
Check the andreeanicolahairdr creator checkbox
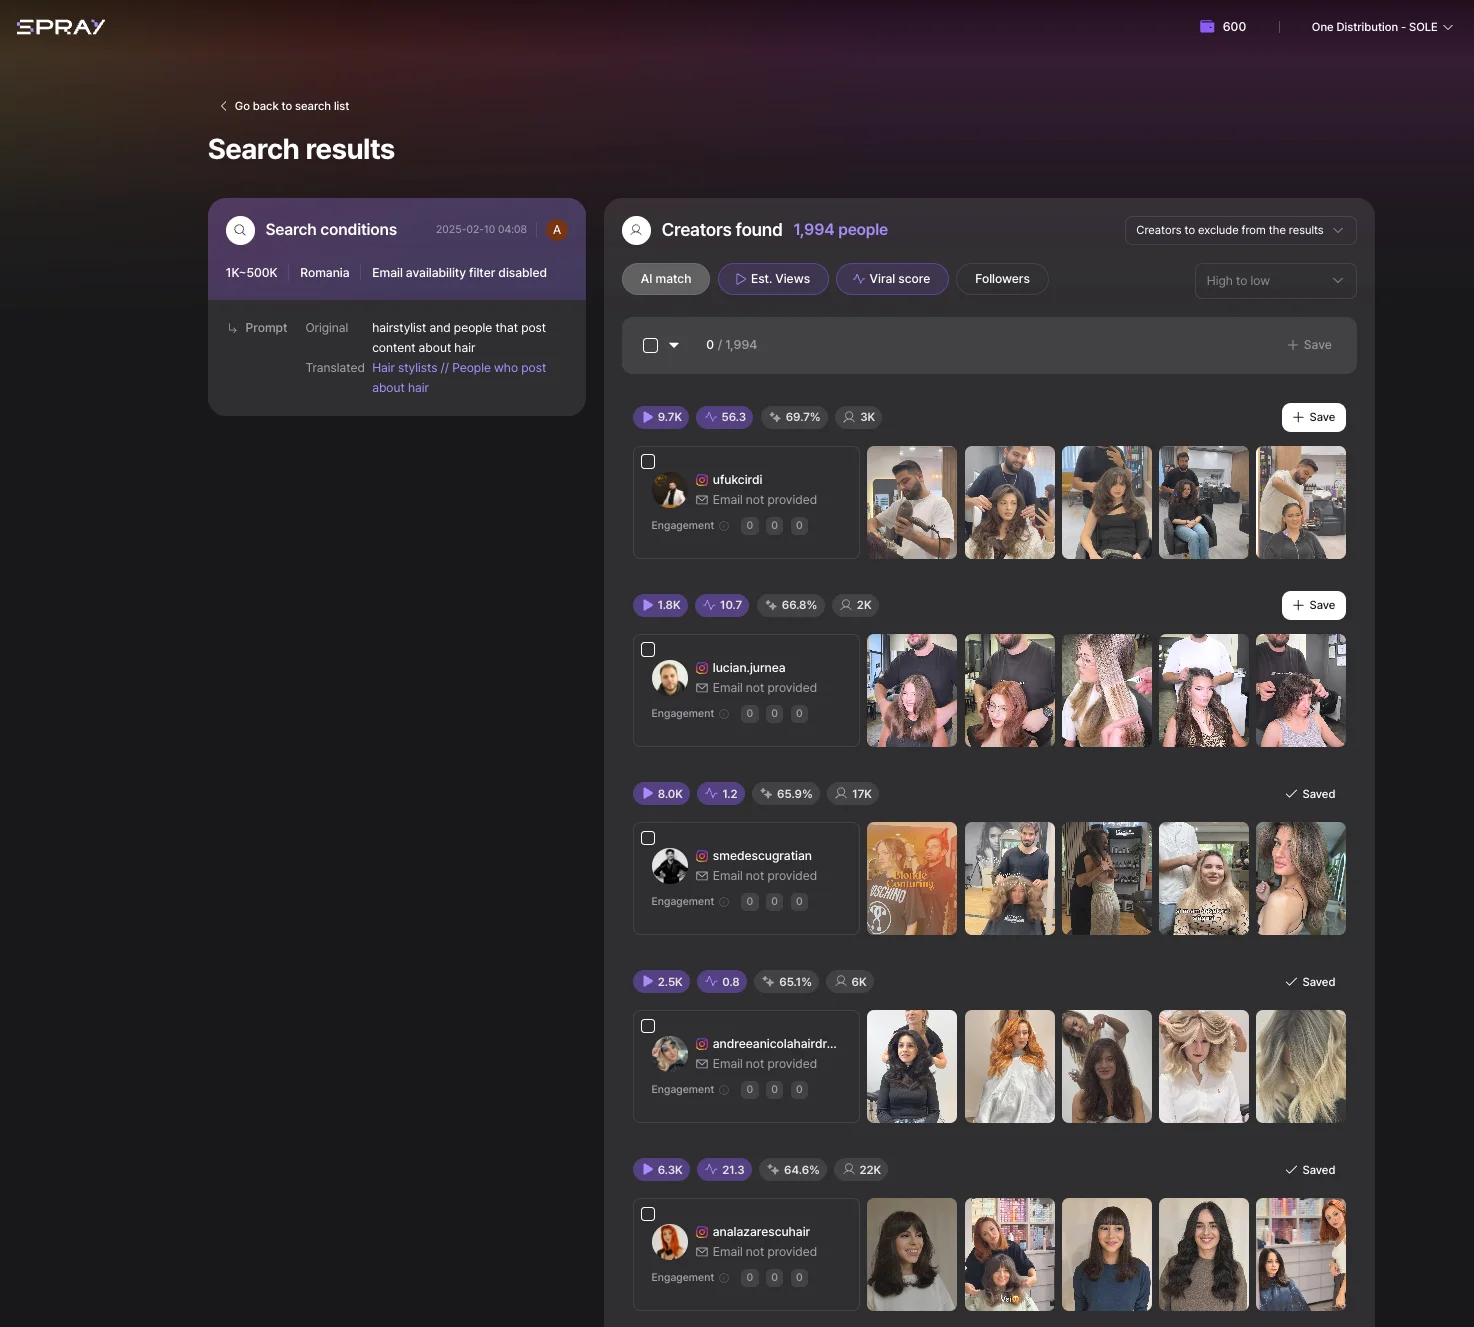648,1026
